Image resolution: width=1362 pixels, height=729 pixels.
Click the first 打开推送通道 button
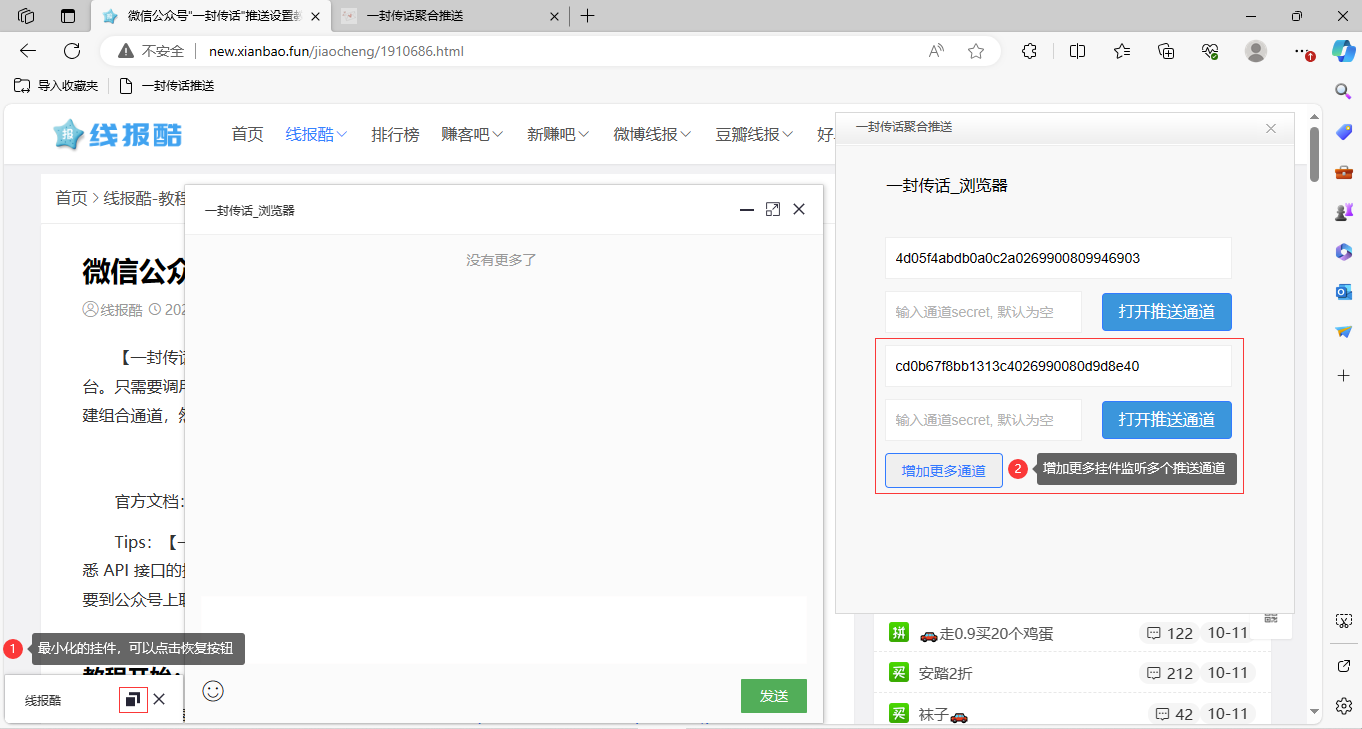[1166, 312]
